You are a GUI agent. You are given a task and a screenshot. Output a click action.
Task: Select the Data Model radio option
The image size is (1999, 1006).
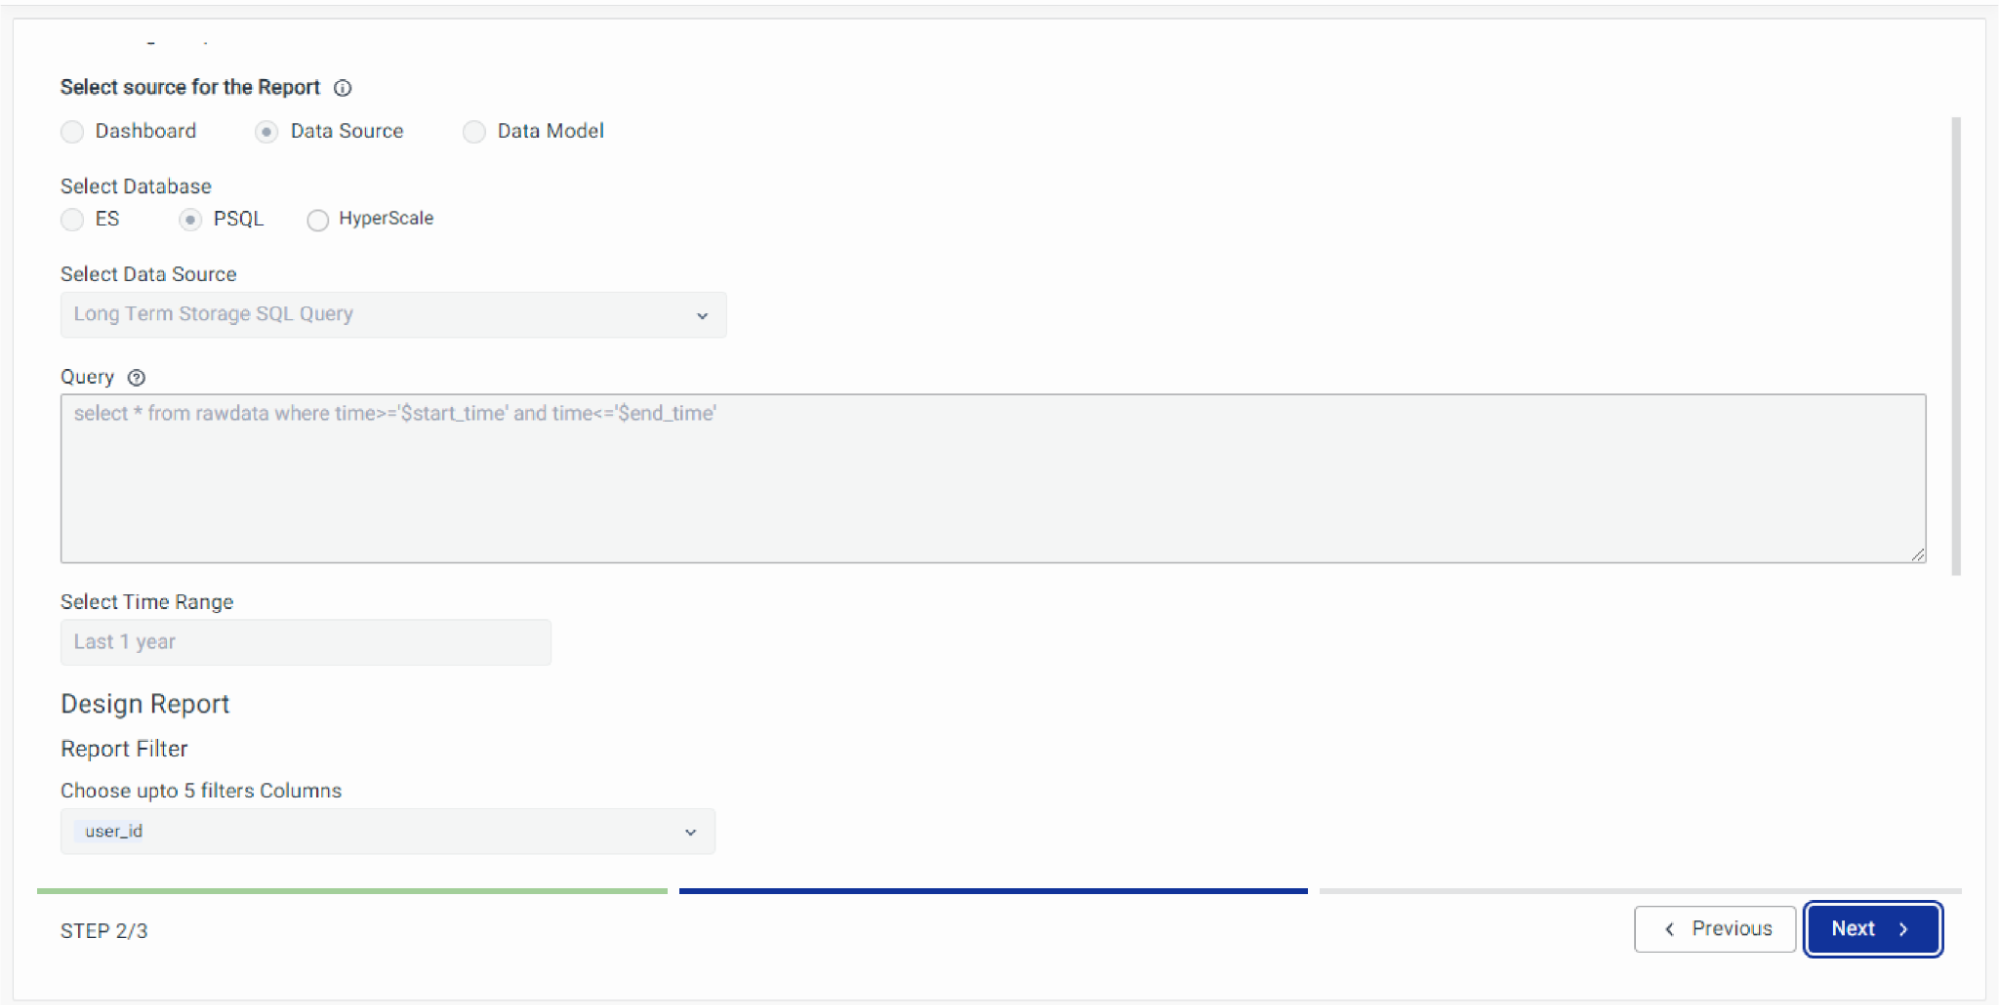[x=474, y=132]
